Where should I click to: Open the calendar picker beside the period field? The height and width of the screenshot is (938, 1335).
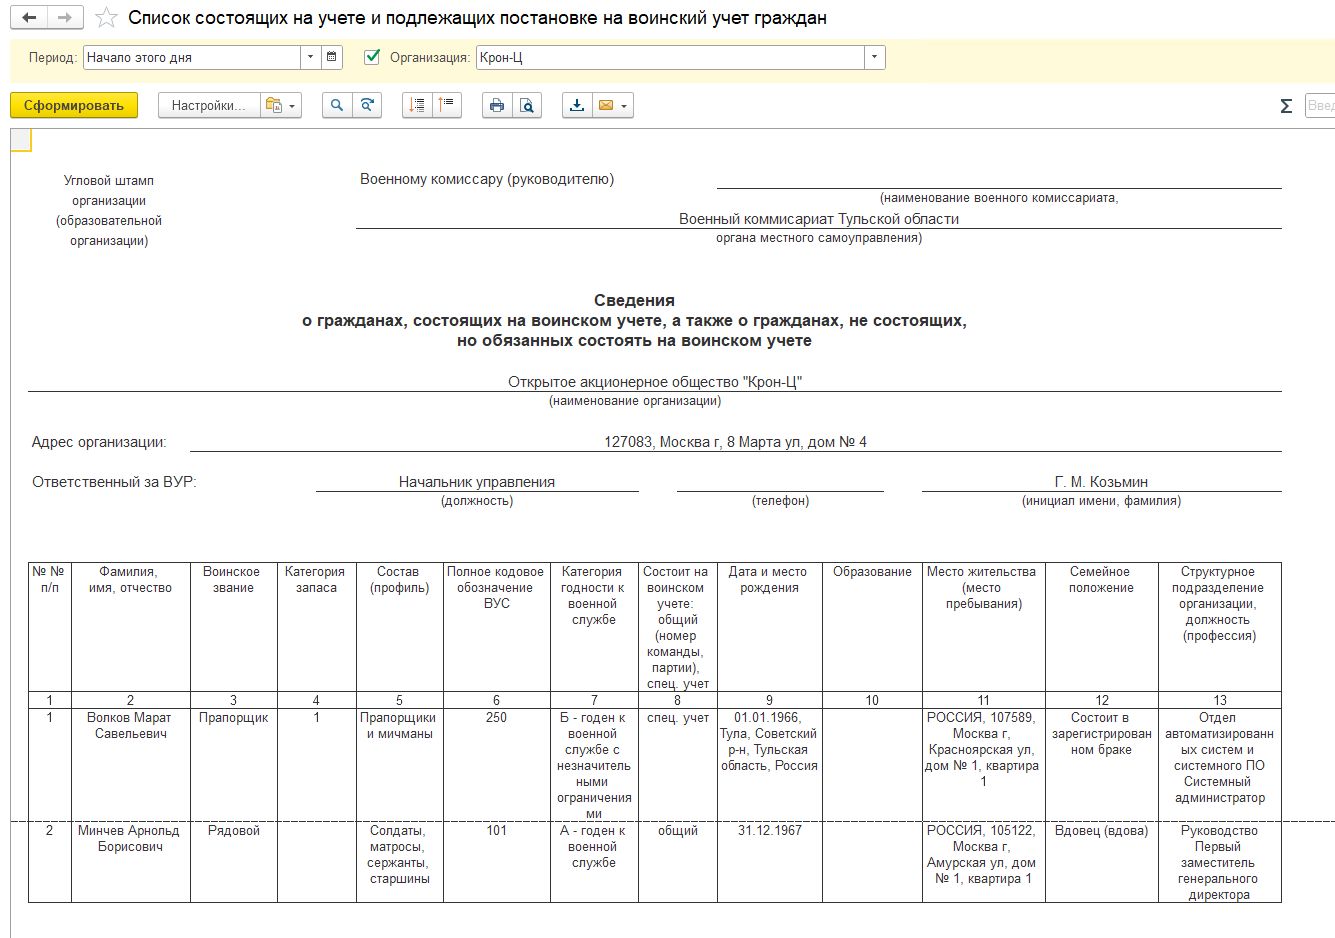[x=333, y=57]
